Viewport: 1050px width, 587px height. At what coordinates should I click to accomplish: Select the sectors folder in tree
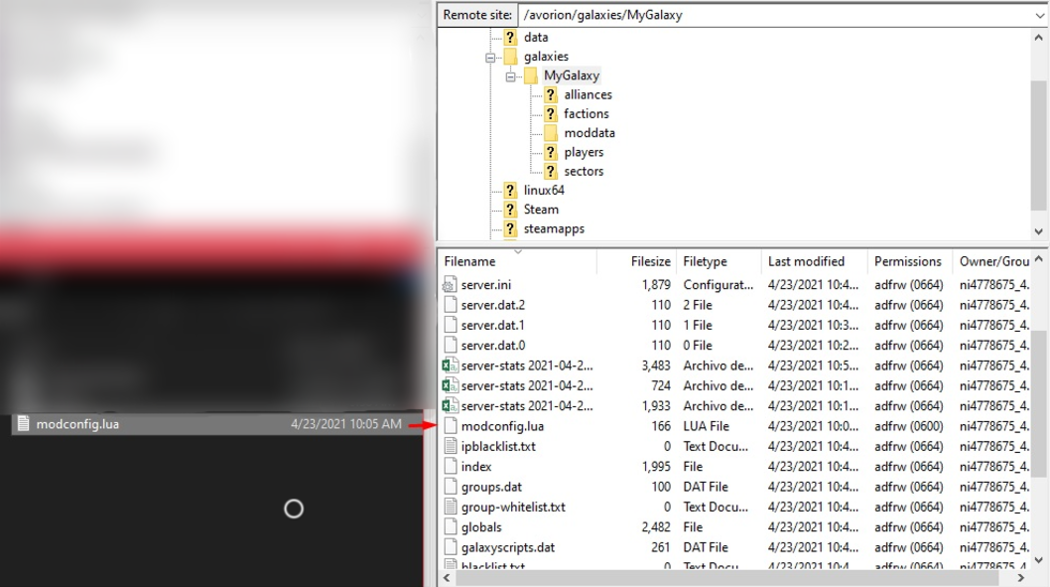583,171
